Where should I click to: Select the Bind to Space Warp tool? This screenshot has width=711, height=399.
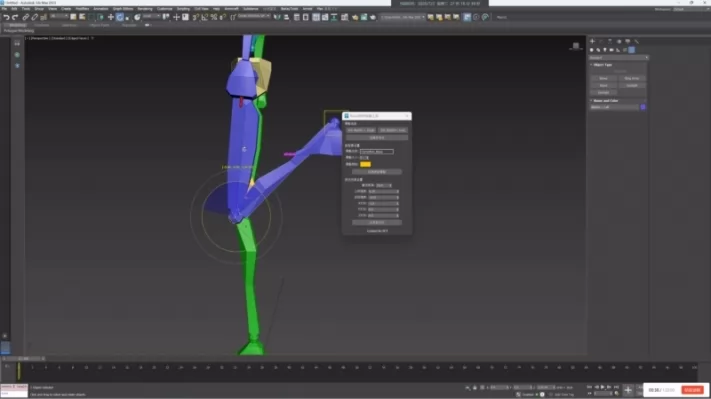[x=44, y=17]
